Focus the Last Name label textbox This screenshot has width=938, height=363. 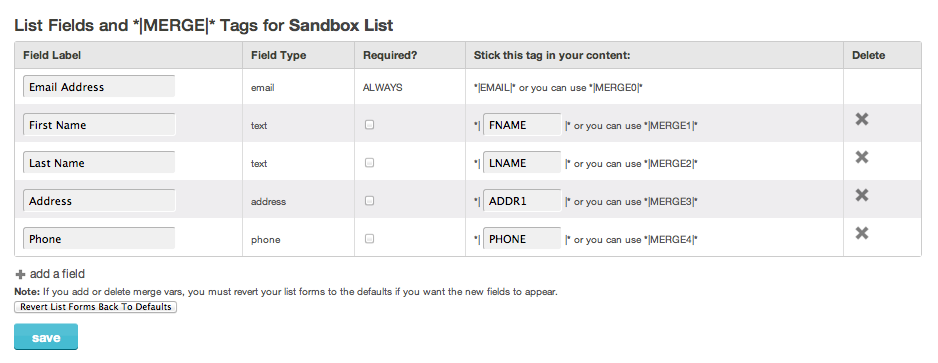pos(99,163)
